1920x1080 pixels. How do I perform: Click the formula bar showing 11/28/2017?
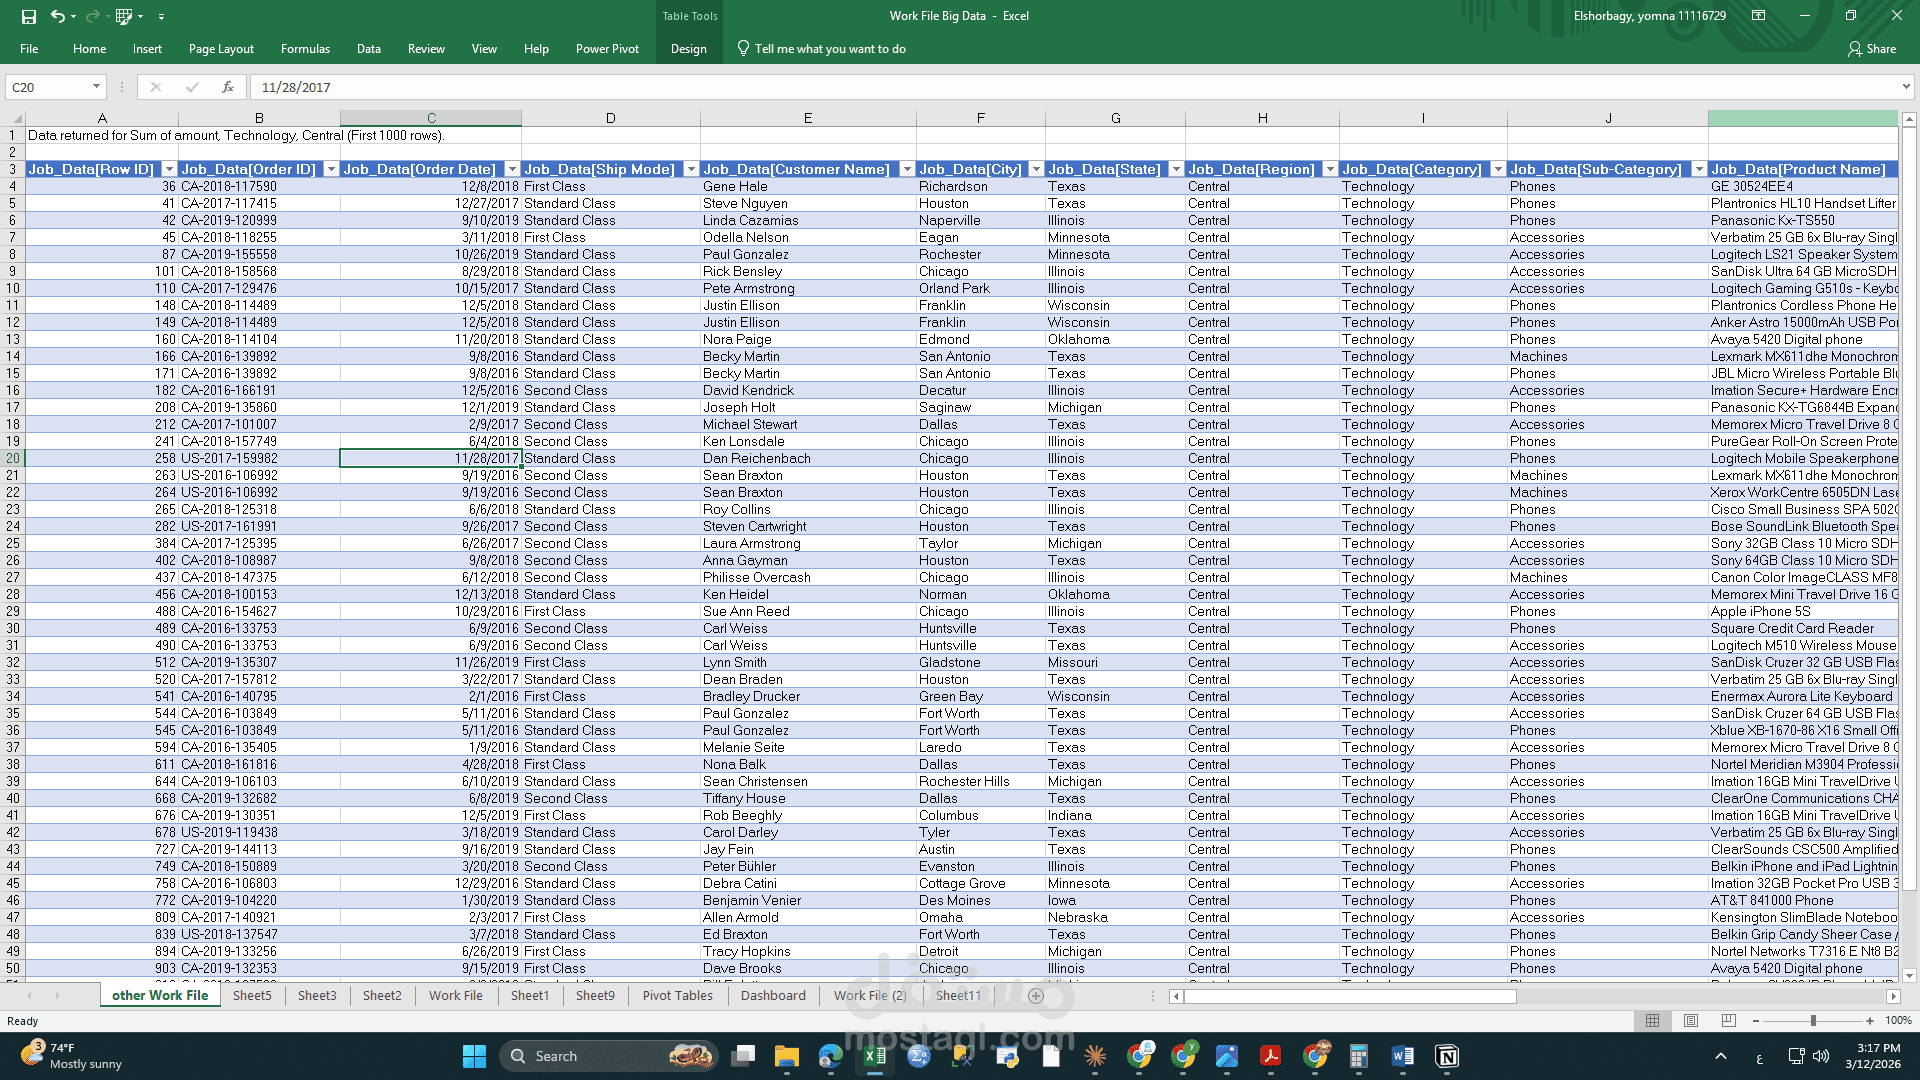(x=1000, y=87)
